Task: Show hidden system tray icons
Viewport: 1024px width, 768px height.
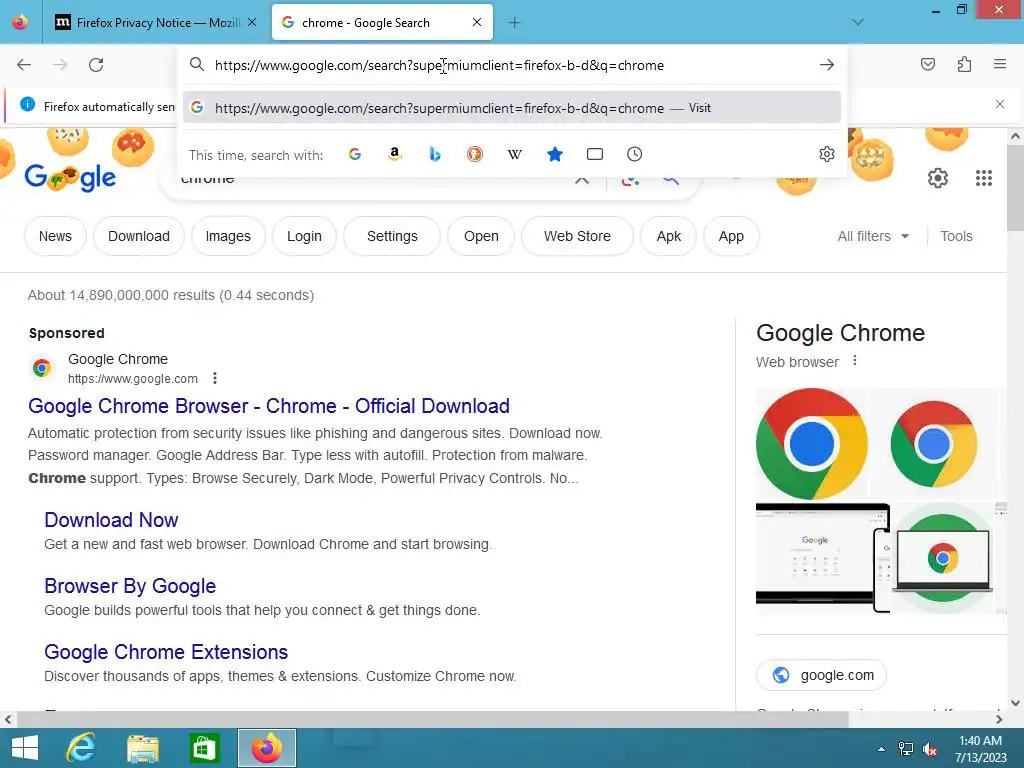Action: [x=882, y=749]
